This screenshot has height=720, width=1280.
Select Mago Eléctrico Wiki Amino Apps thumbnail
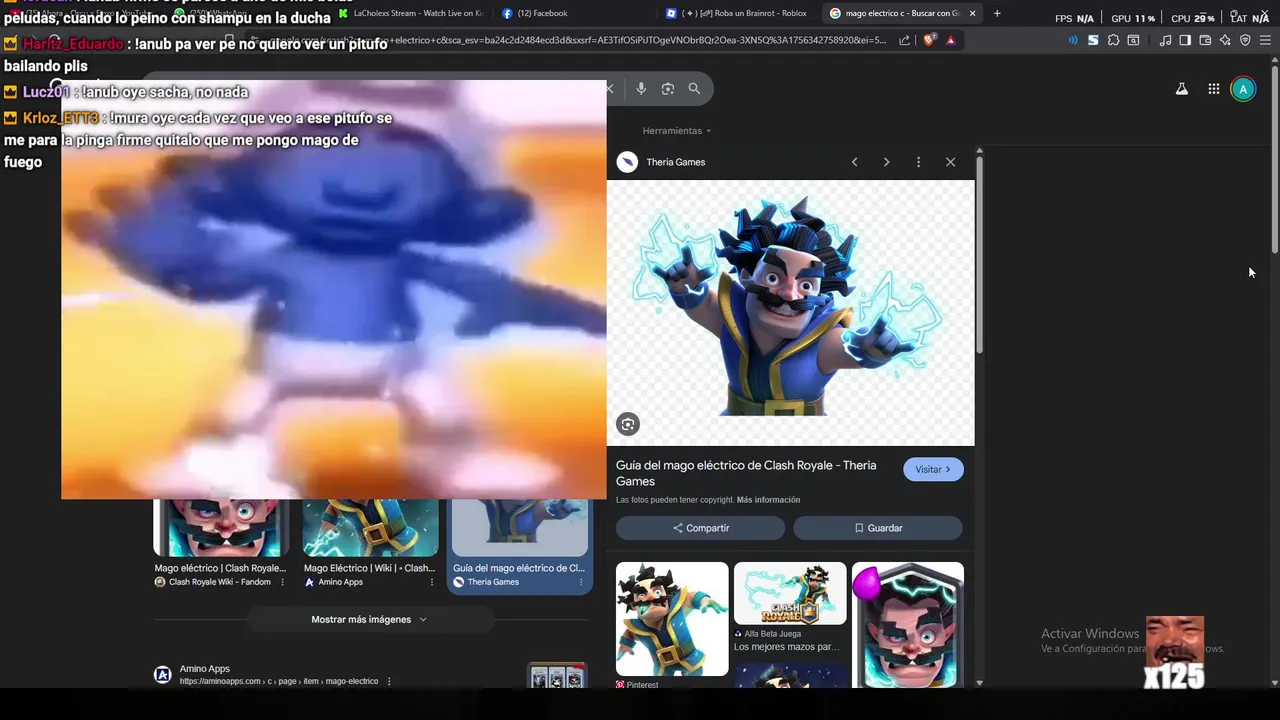[x=371, y=528]
